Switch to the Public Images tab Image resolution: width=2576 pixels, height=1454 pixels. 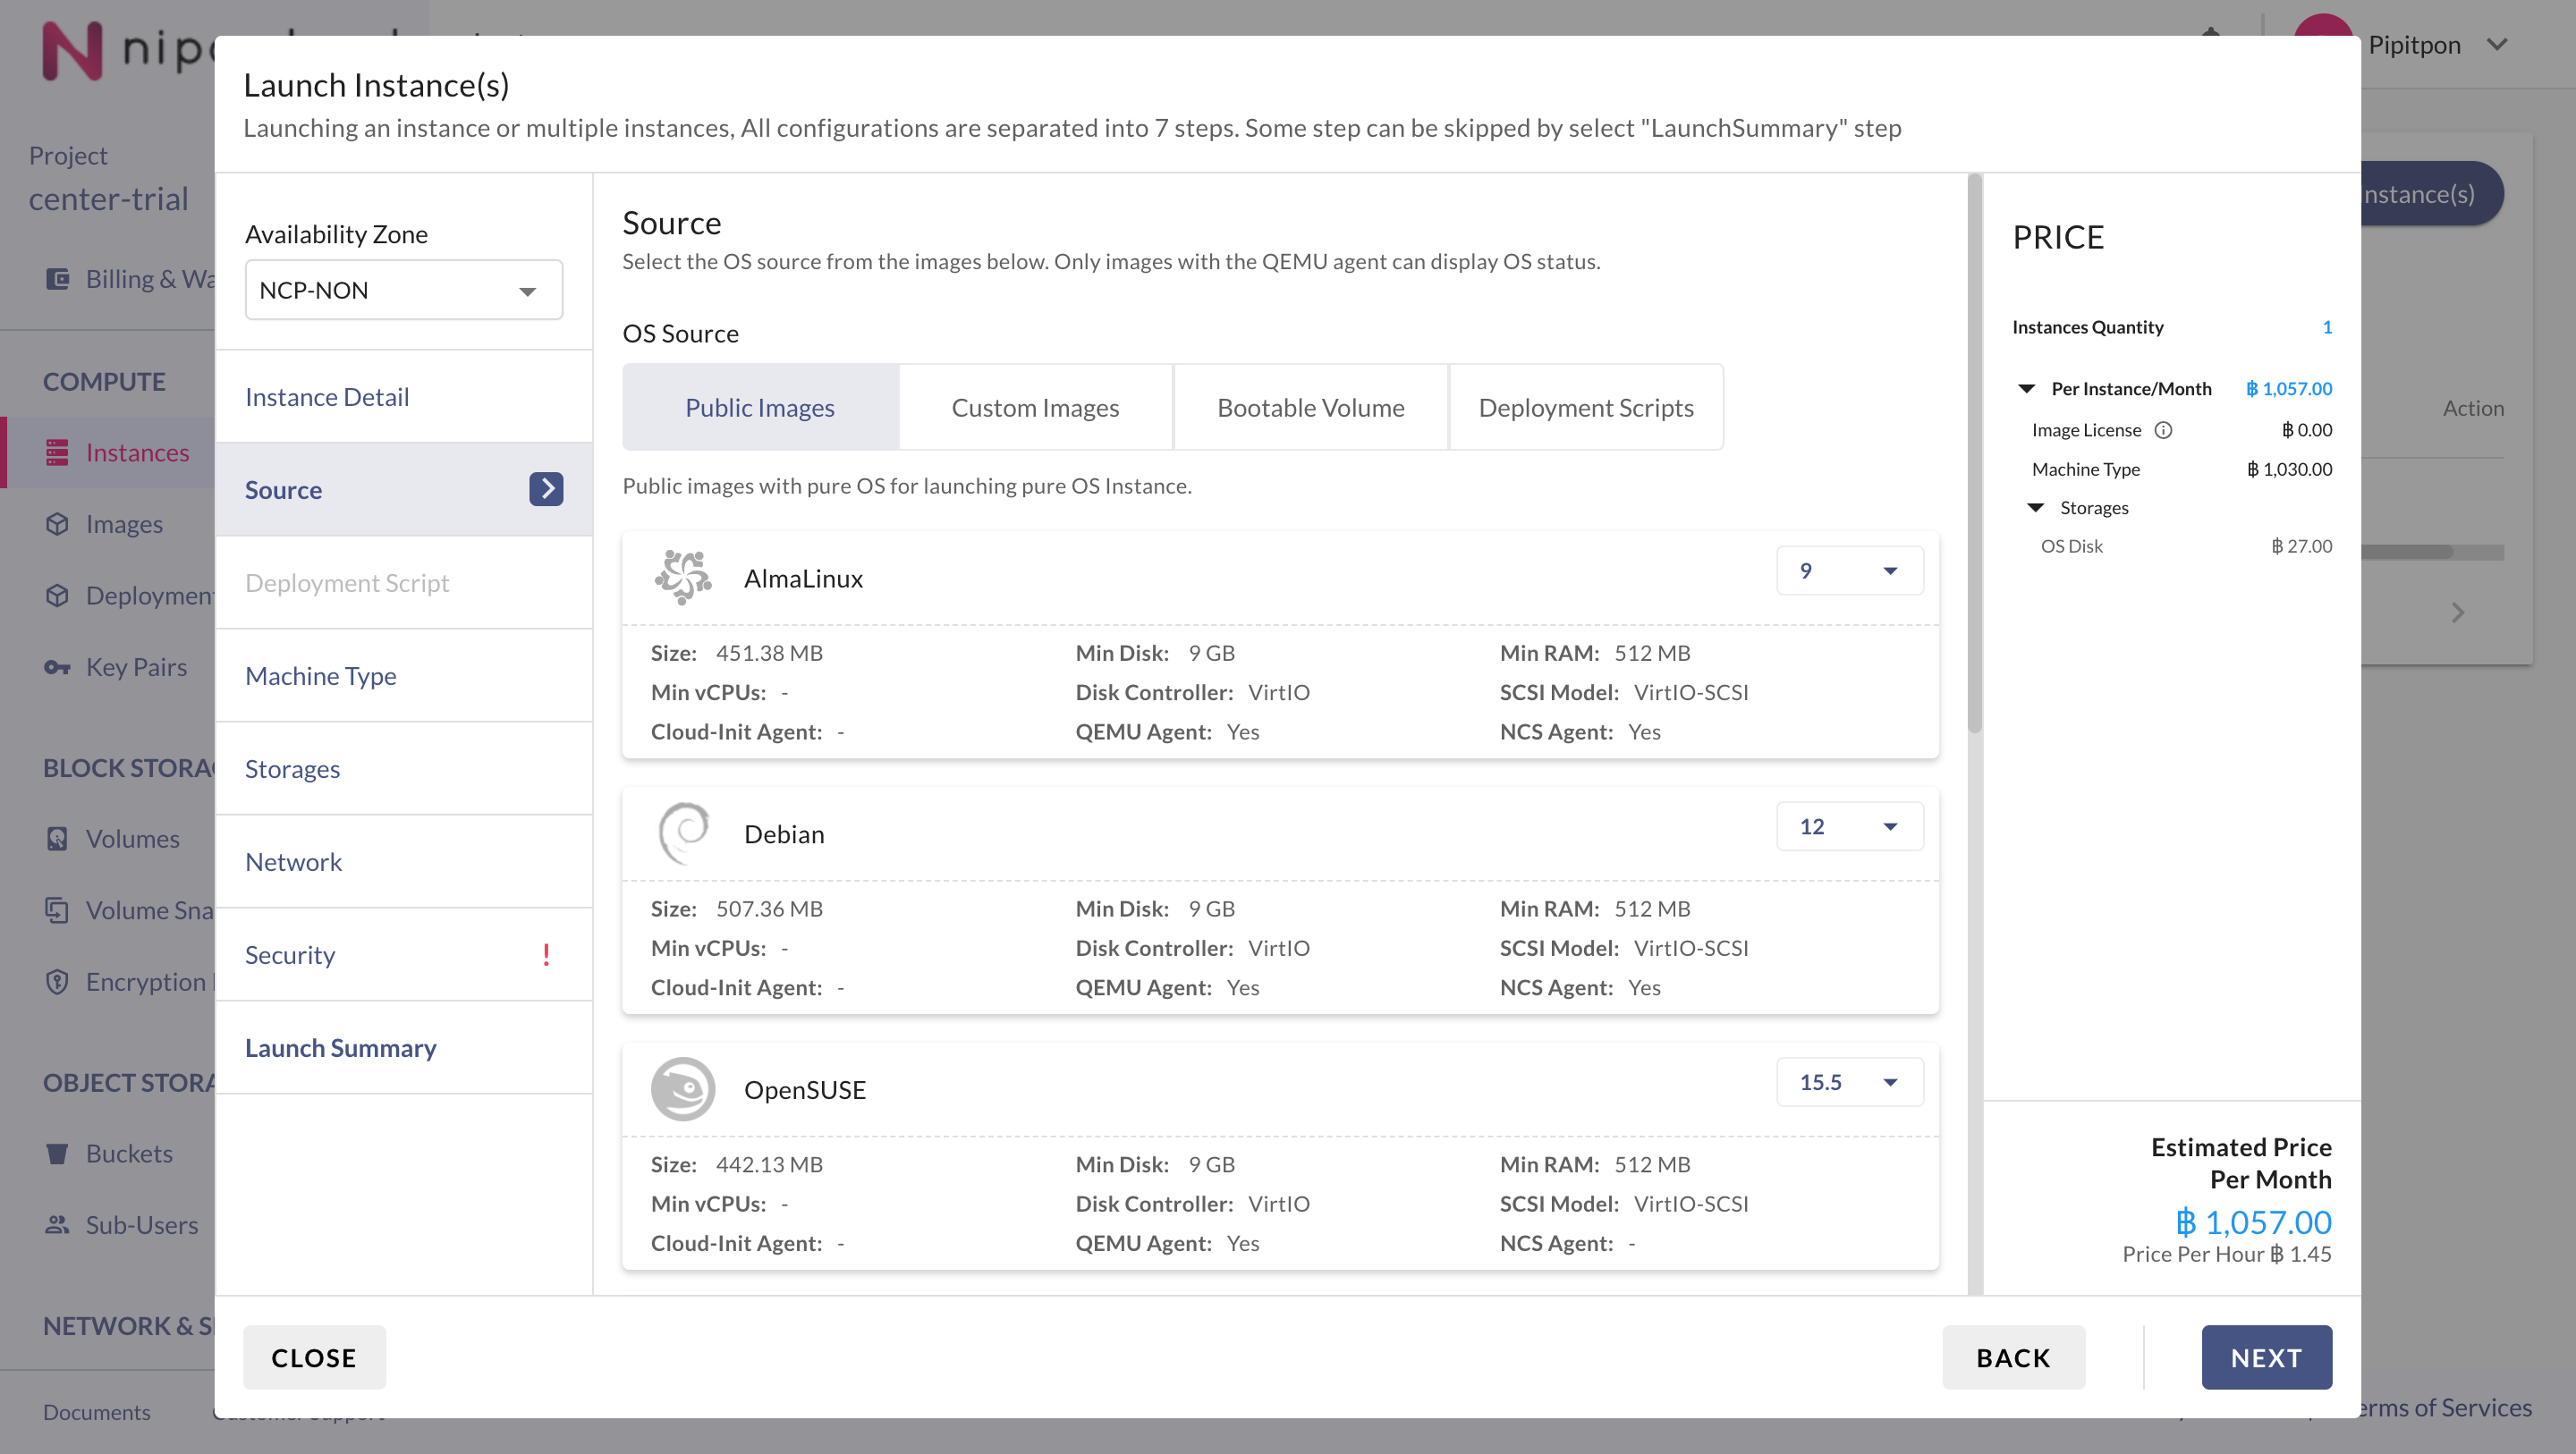(x=760, y=407)
